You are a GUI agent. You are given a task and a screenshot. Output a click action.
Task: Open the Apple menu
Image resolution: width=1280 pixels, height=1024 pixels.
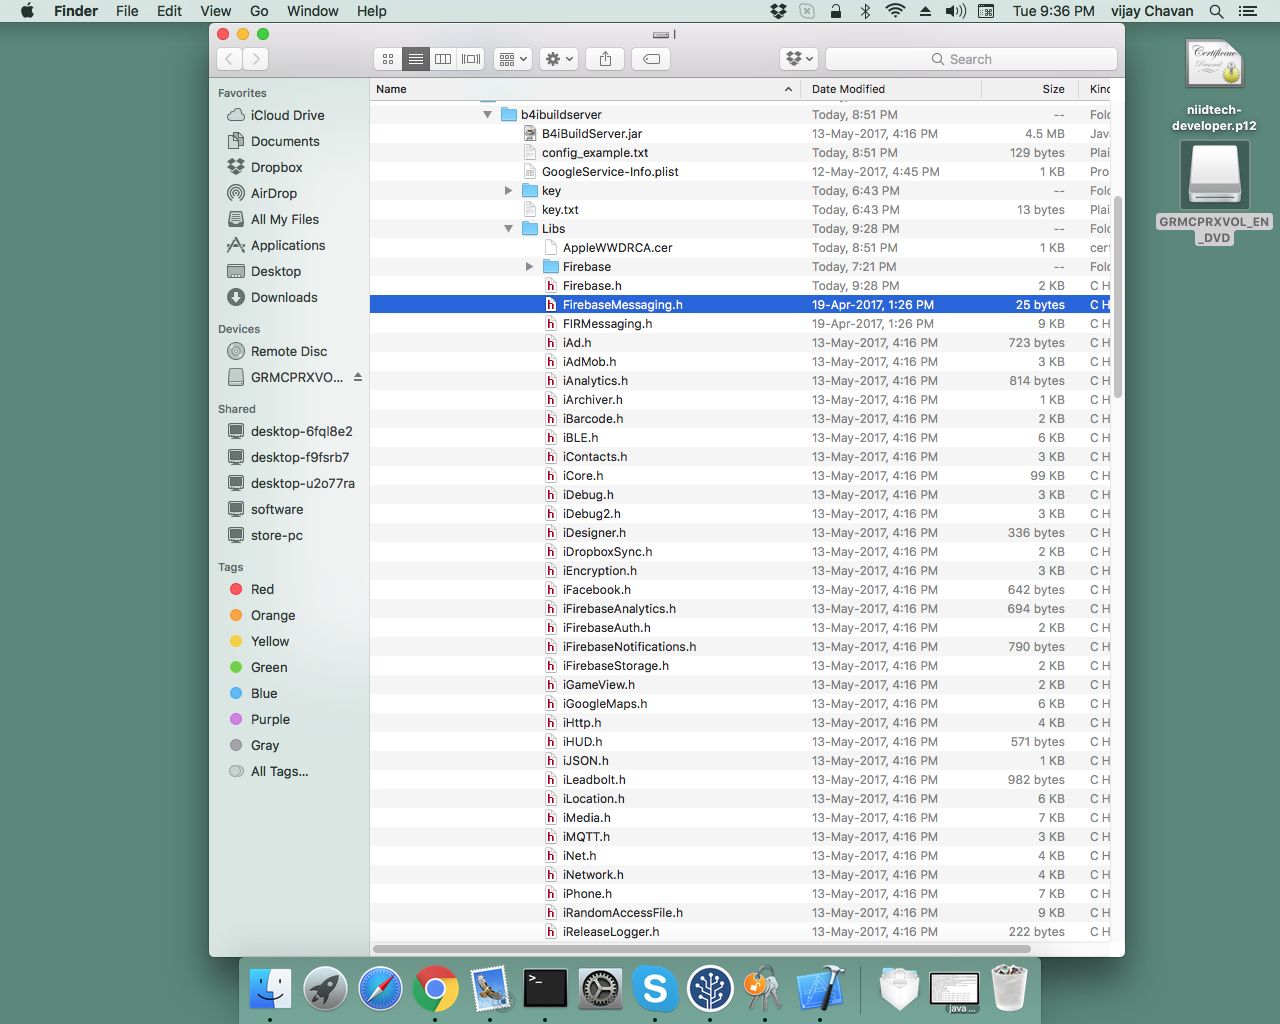(x=27, y=11)
